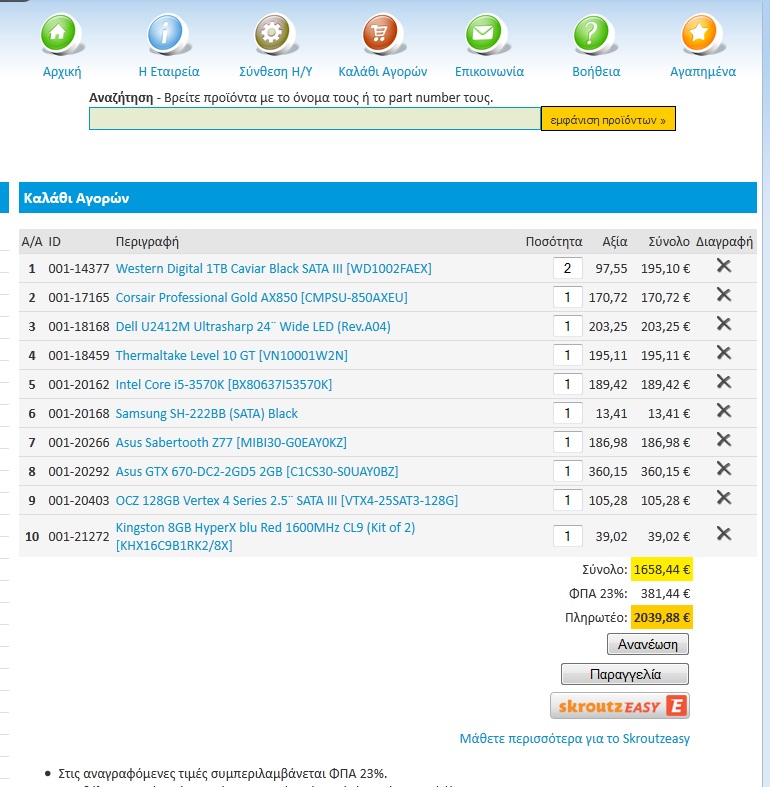Delete Intel Core i5-3570K row

point(723,382)
